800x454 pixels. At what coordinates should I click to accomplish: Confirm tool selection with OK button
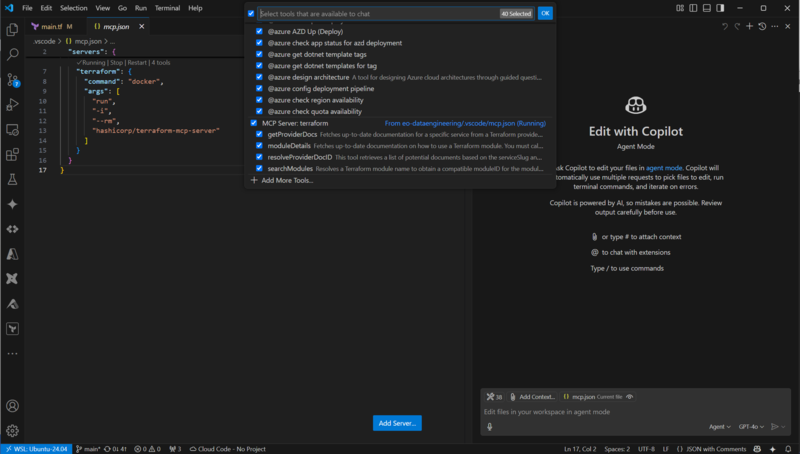pos(545,13)
